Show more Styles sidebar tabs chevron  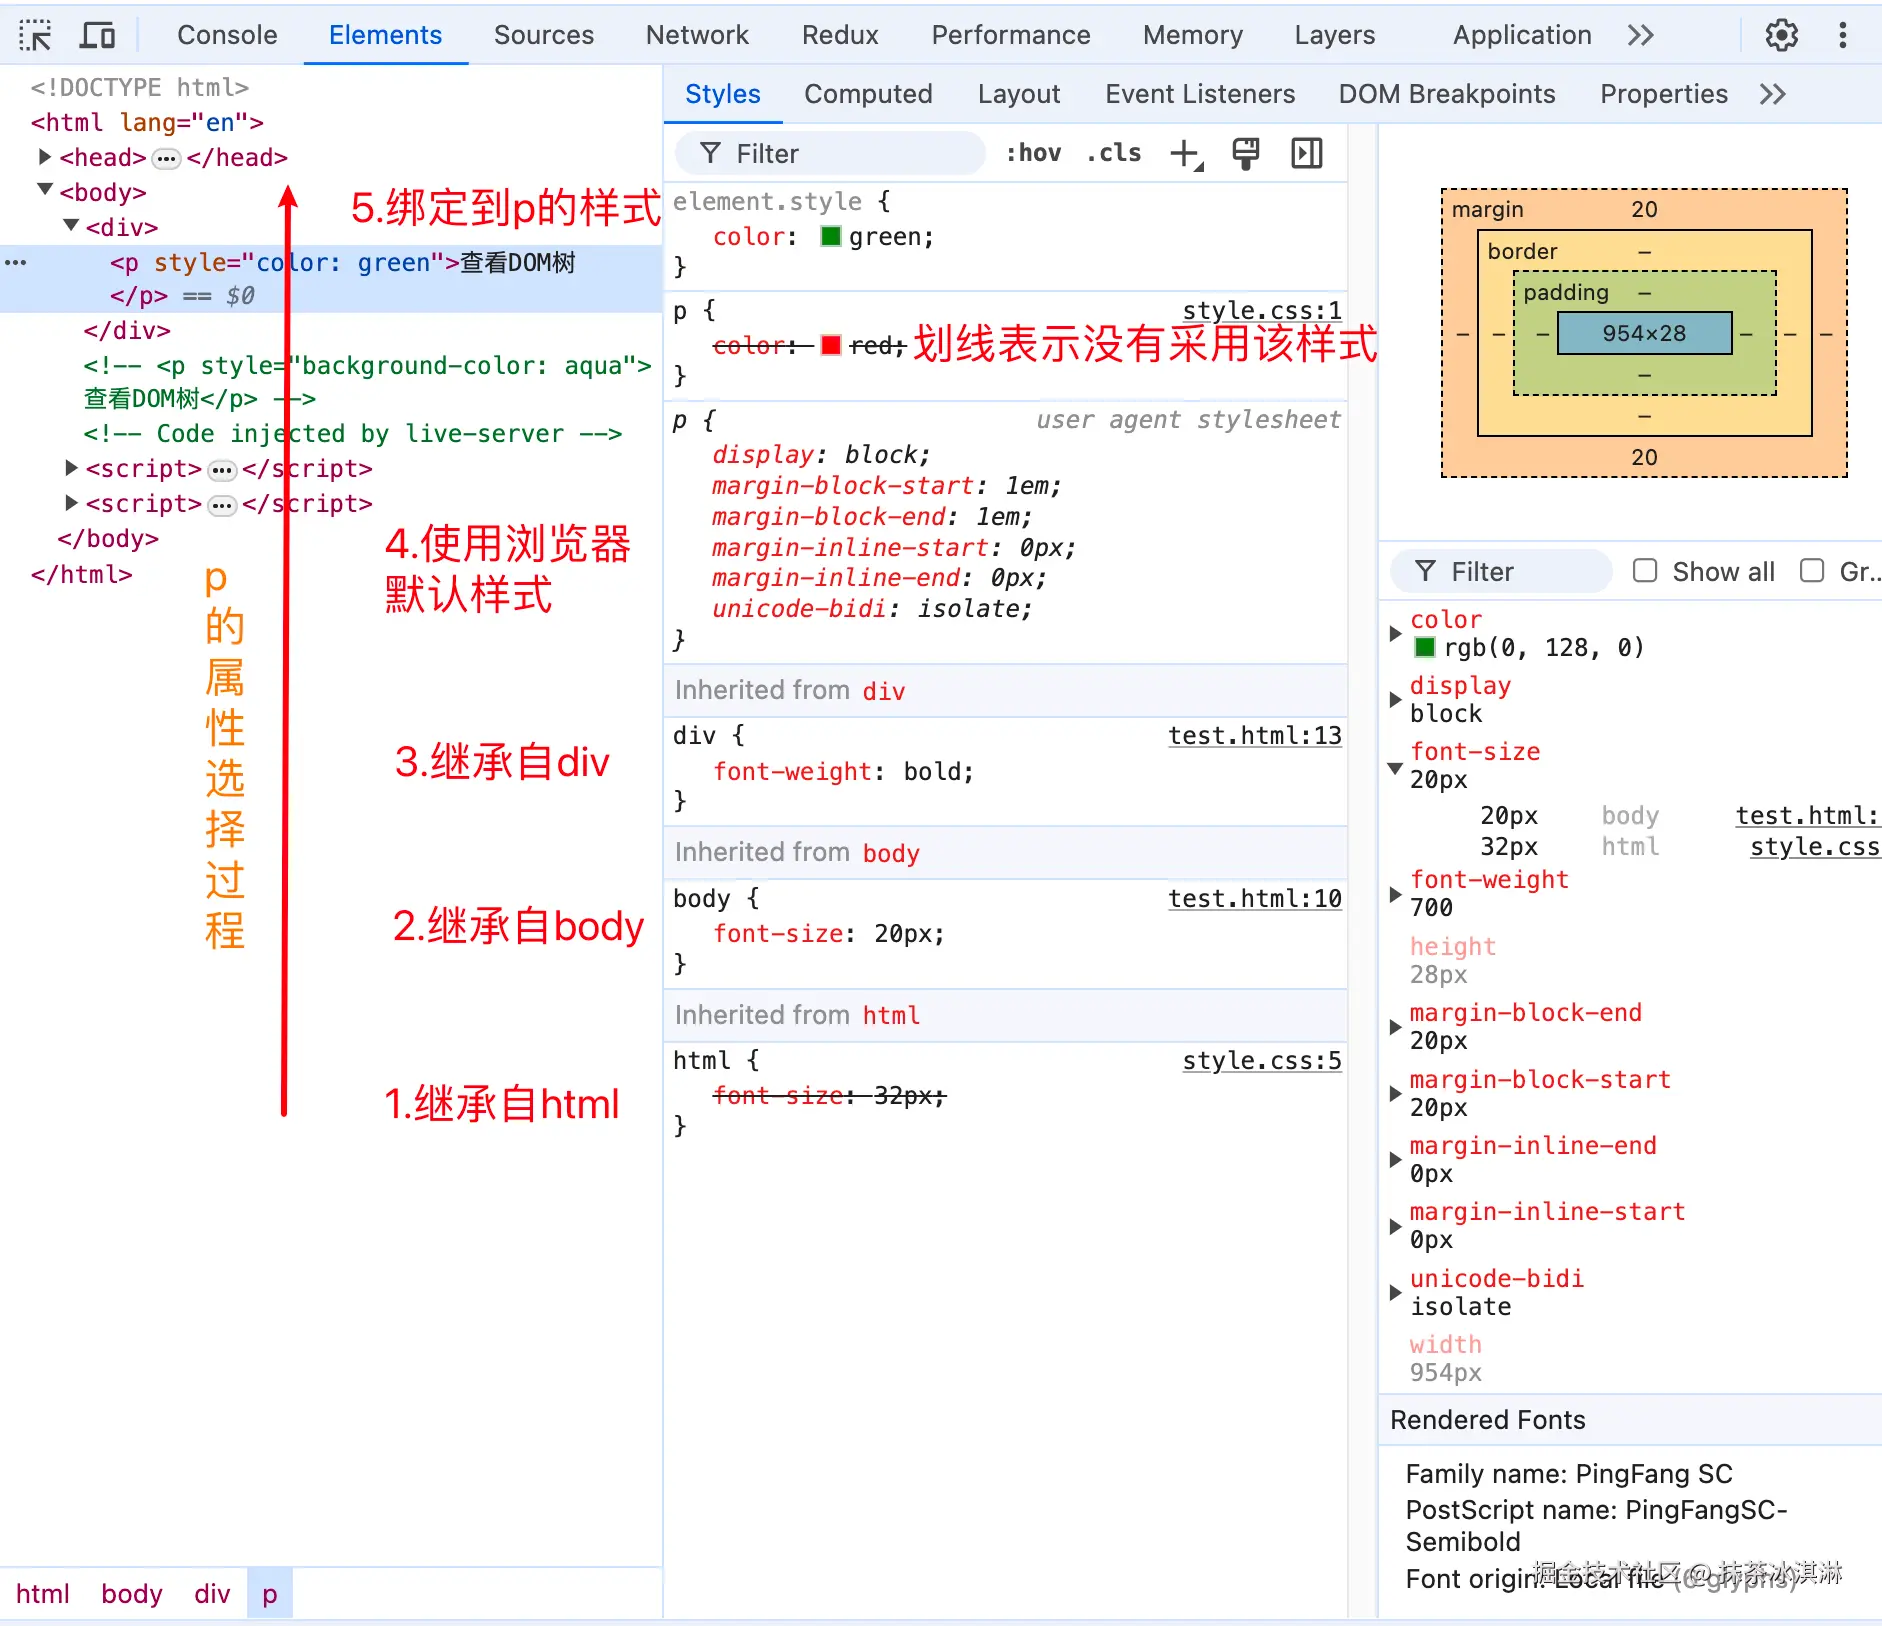1773,94
